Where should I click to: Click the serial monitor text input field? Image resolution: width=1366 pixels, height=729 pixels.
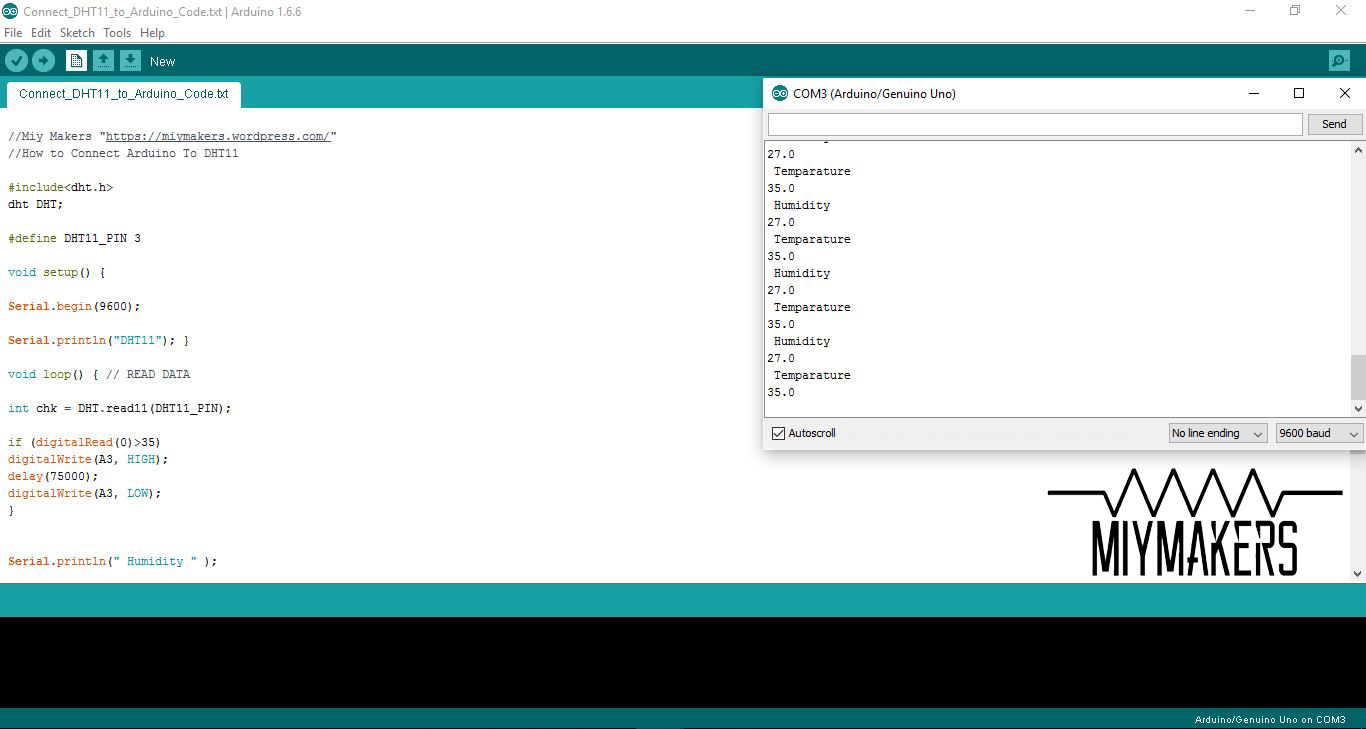[x=1035, y=124]
